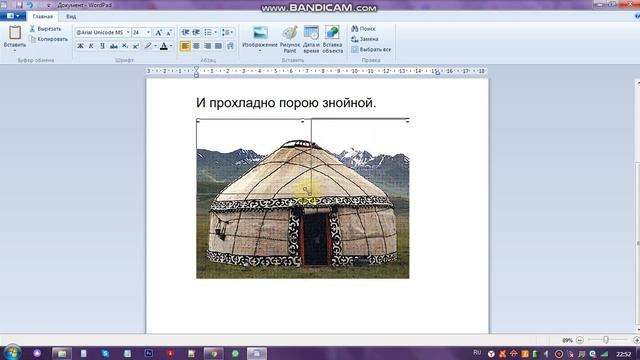The image size is (640, 360).
Task: Cut selection with Вырезать
Action: 45,29
